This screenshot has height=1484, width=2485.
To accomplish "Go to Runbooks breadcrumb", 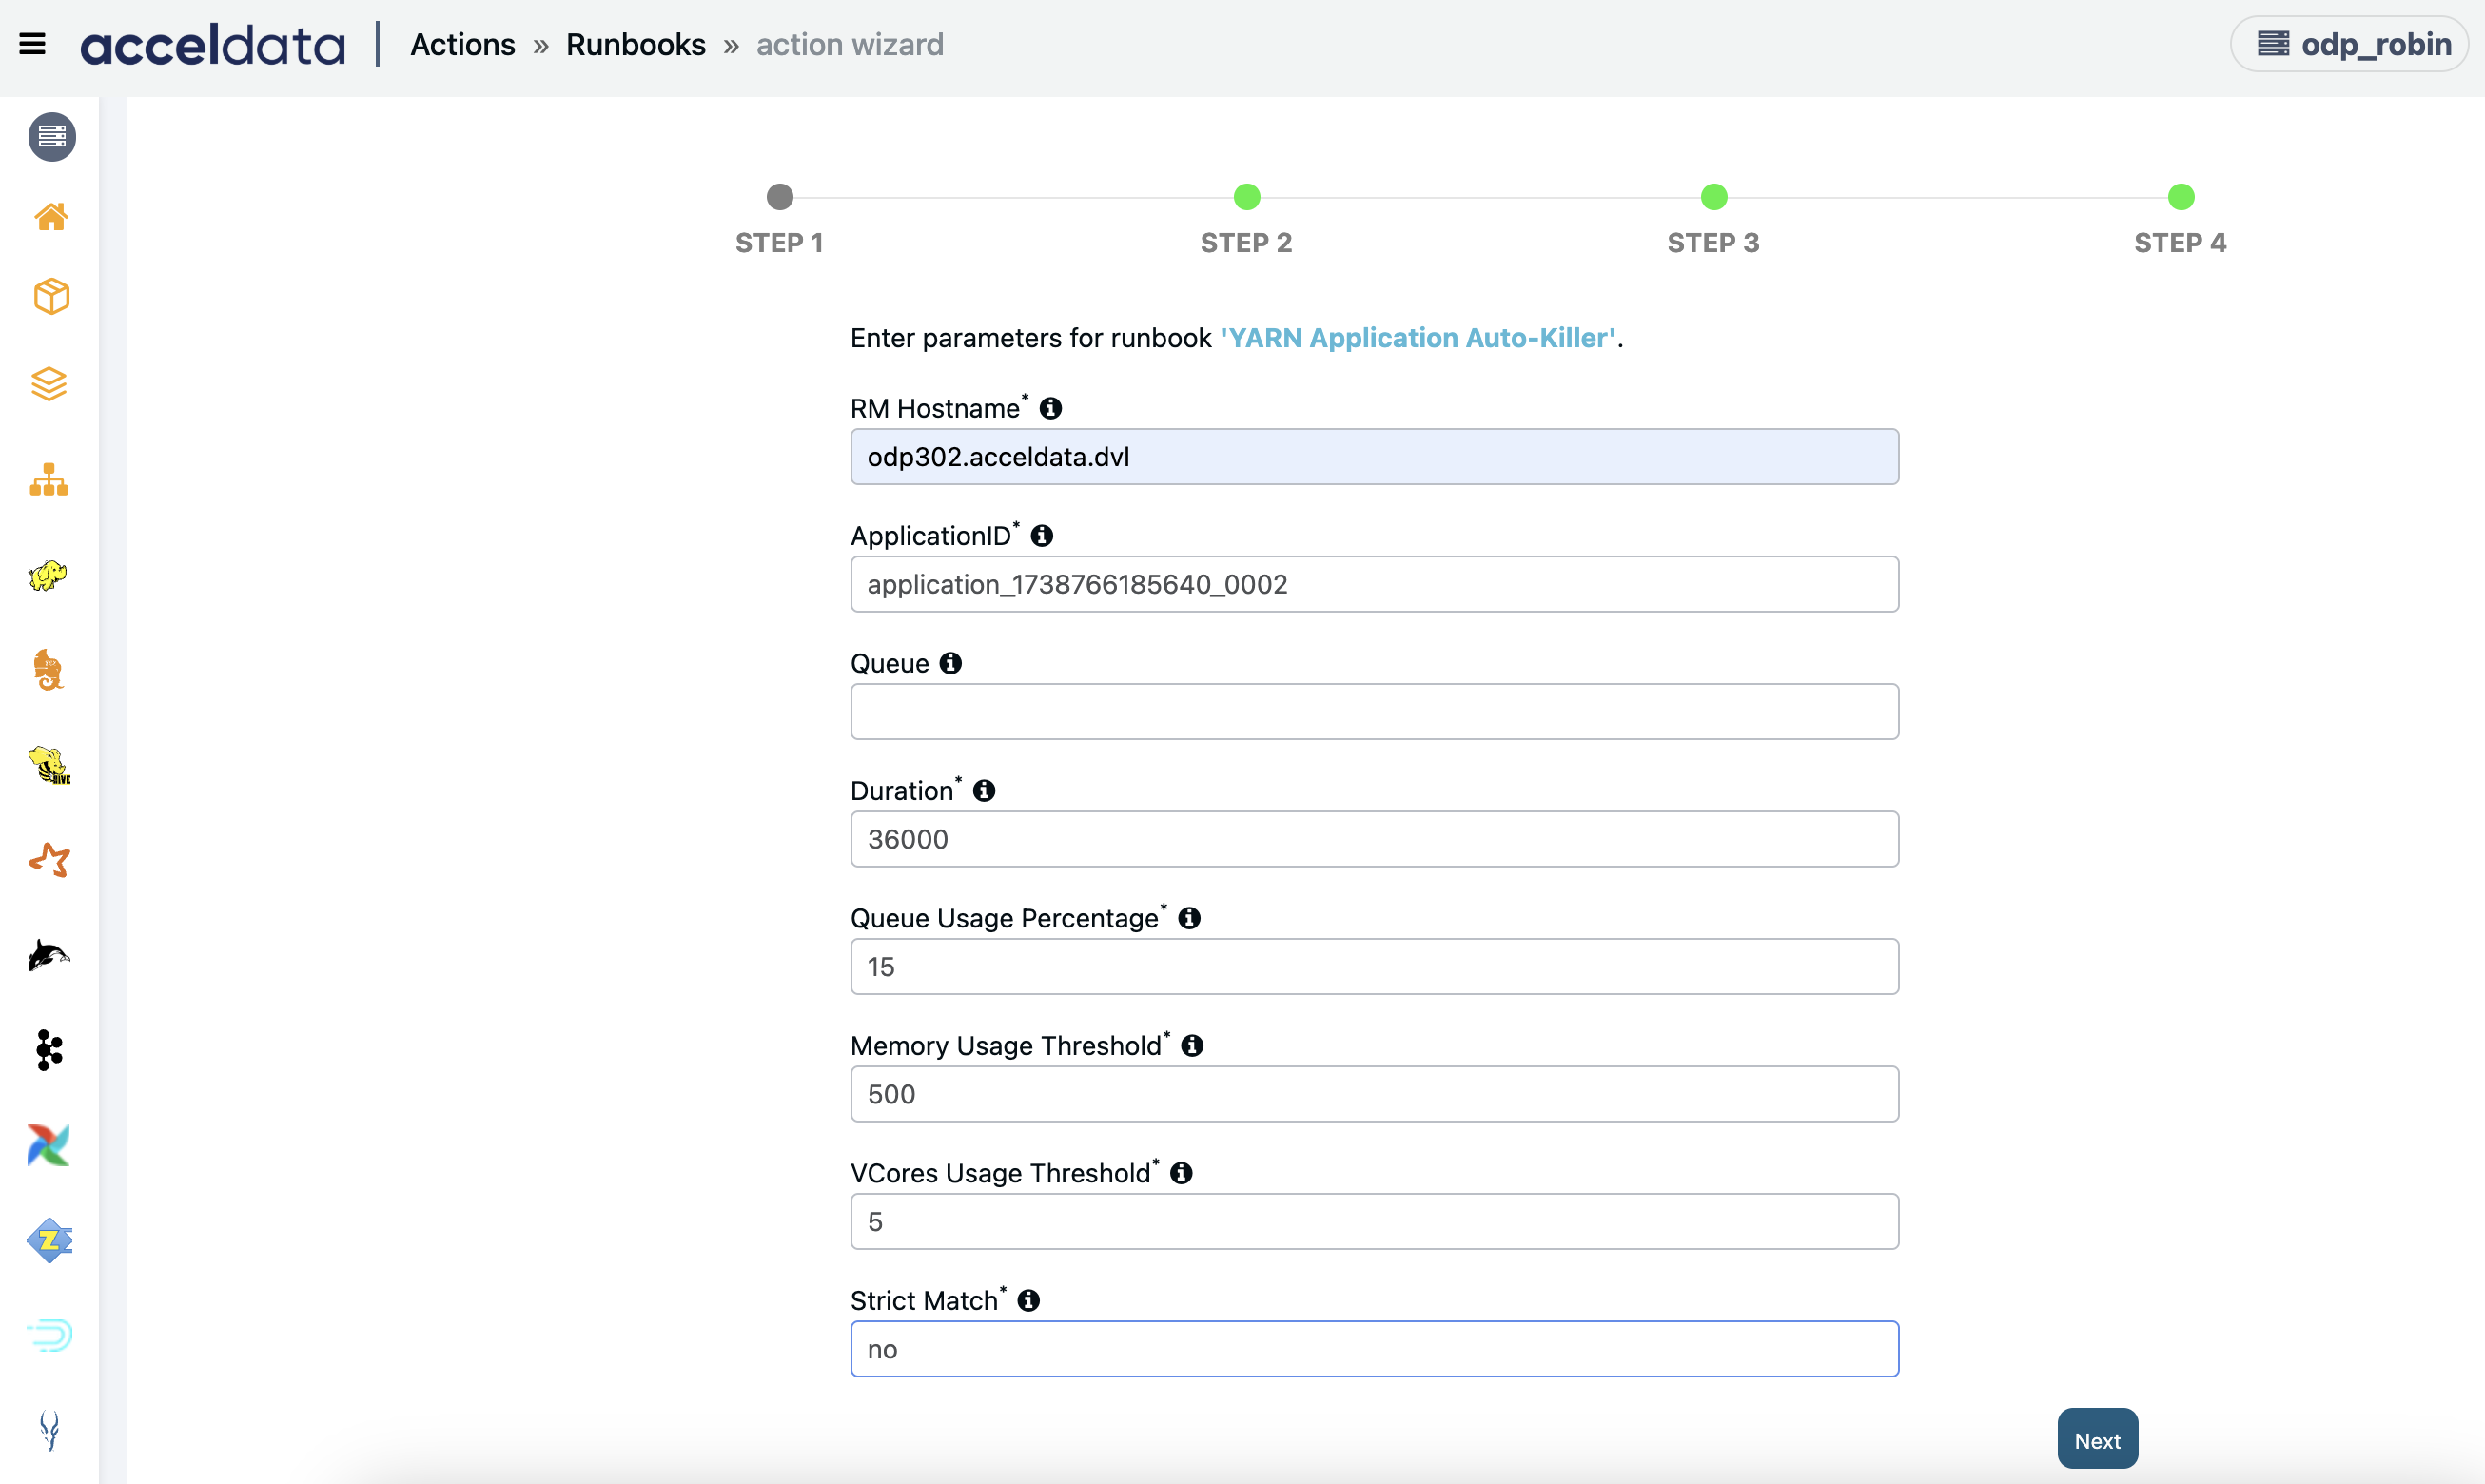I will [636, 45].
